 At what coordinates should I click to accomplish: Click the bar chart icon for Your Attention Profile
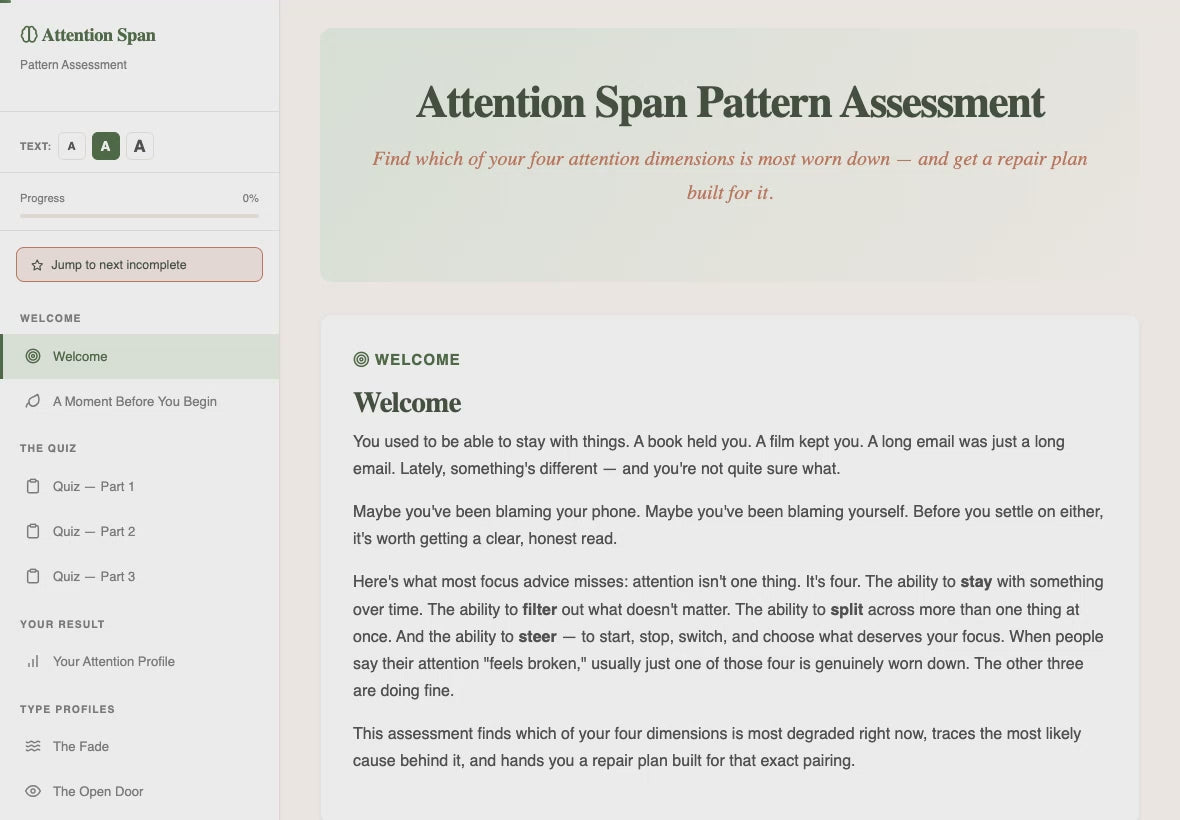[32, 662]
